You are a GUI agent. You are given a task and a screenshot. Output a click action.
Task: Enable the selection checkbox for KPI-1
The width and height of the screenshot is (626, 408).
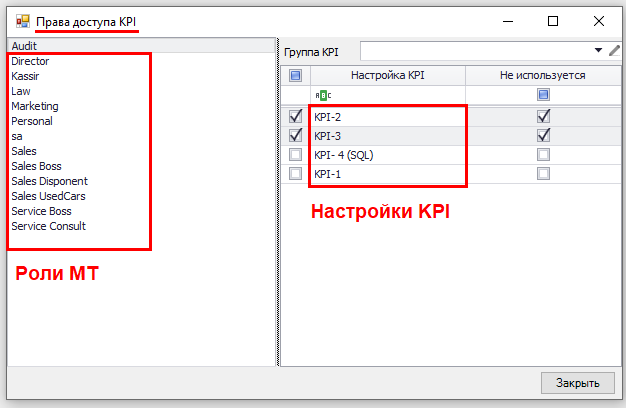(295, 174)
